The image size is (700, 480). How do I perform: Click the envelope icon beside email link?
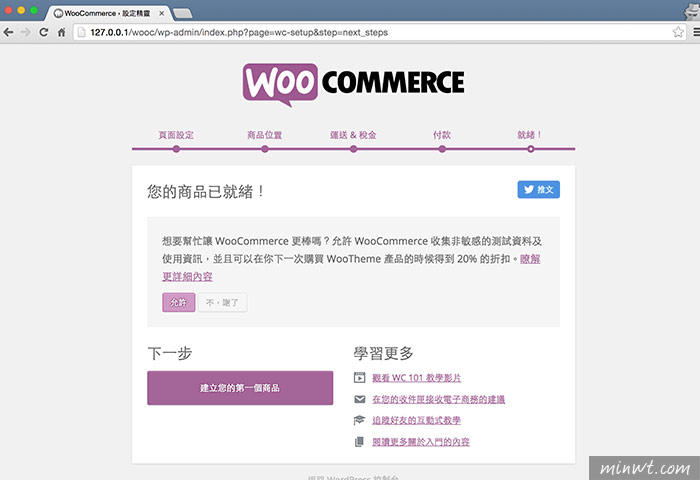(x=359, y=399)
